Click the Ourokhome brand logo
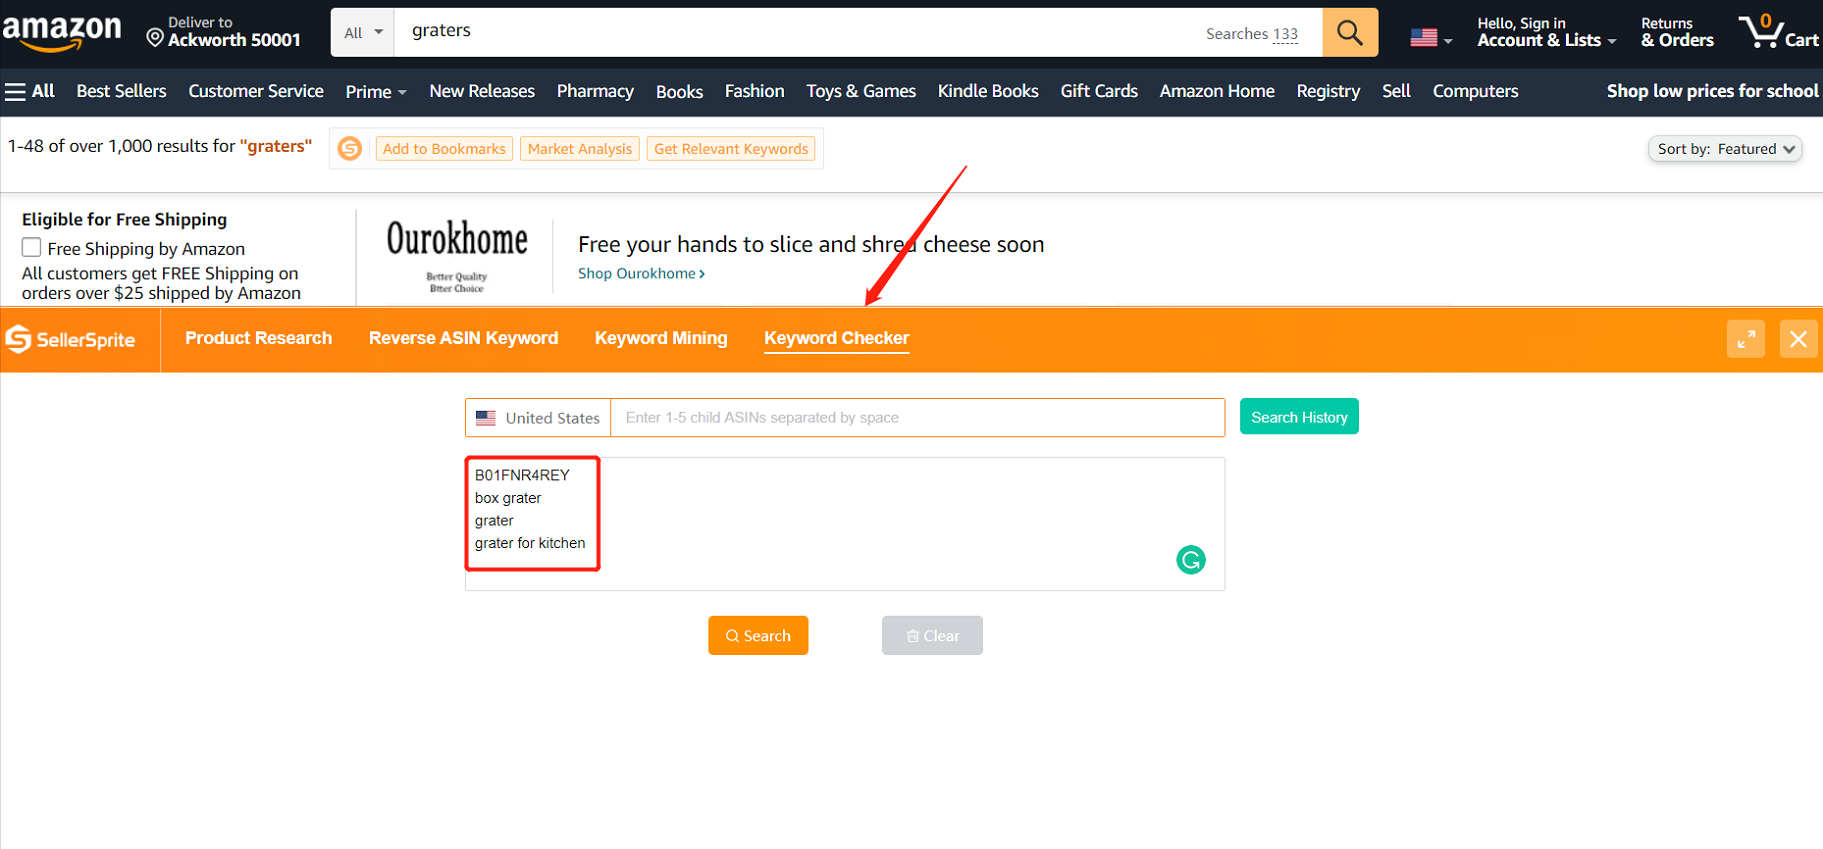Image resolution: width=1823 pixels, height=849 pixels. [457, 254]
